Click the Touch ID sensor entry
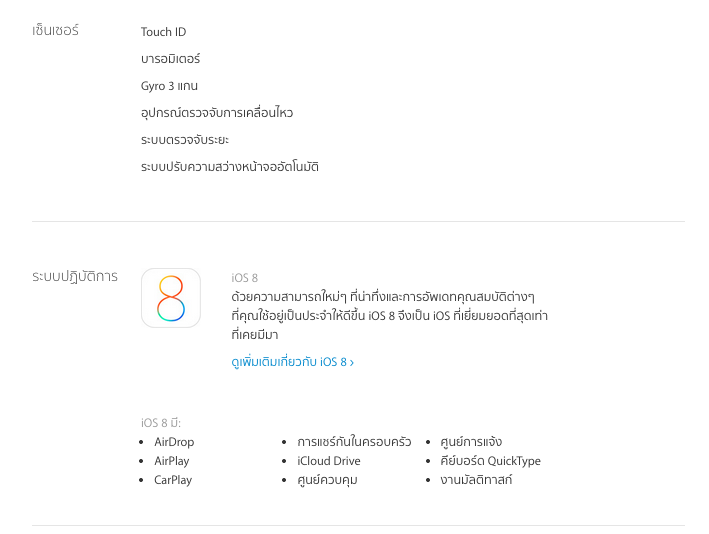The height and width of the screenshot is (534, 709). 163,32
